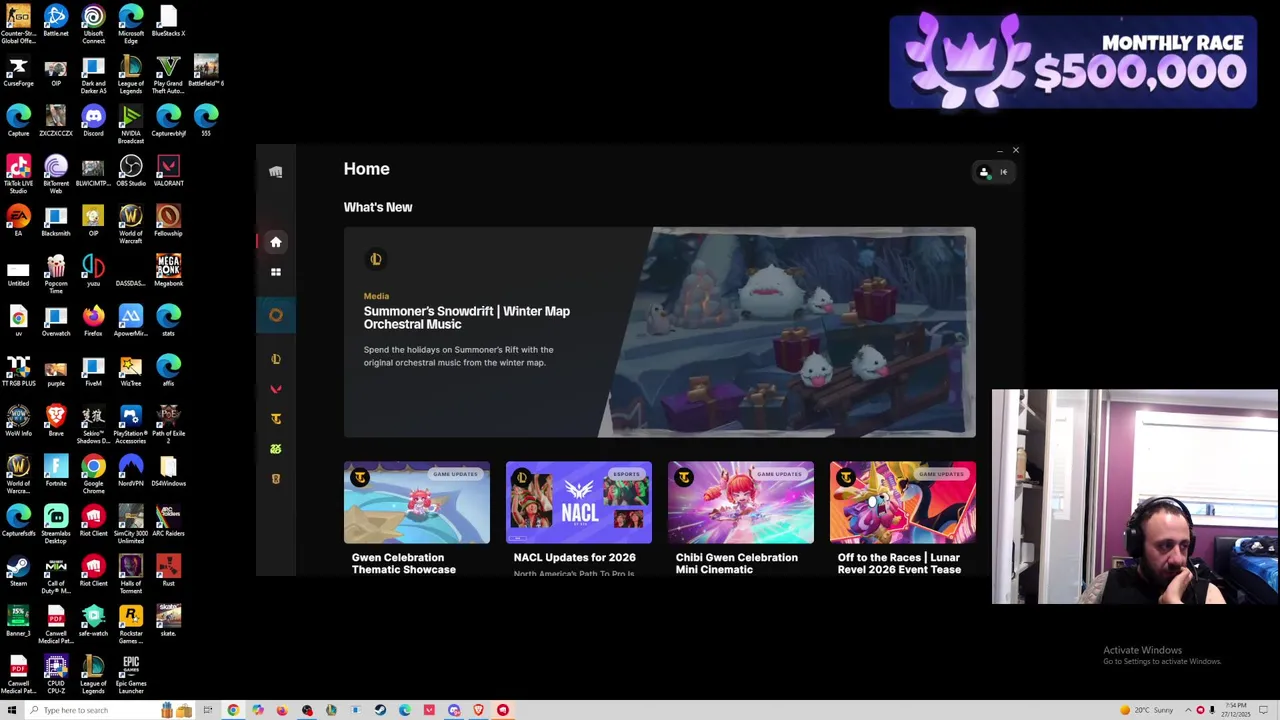1280x720 pixels.
Task: Open Summoner's Snowdrift Orchestral Music headline
Action: click(x=467, y=317)
